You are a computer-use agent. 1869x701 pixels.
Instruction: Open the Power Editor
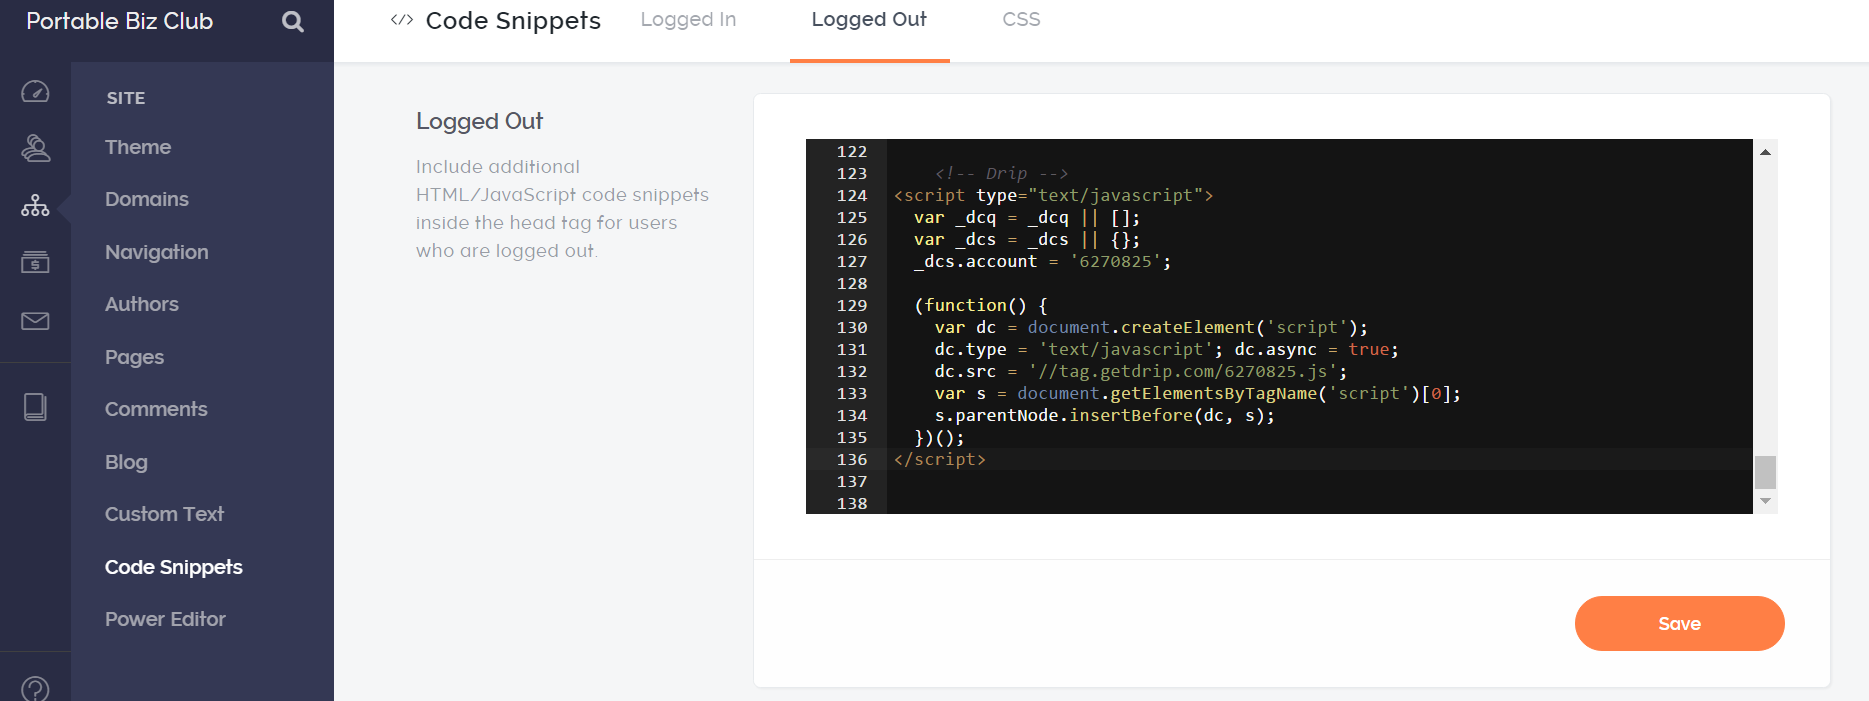coord(165,619)
